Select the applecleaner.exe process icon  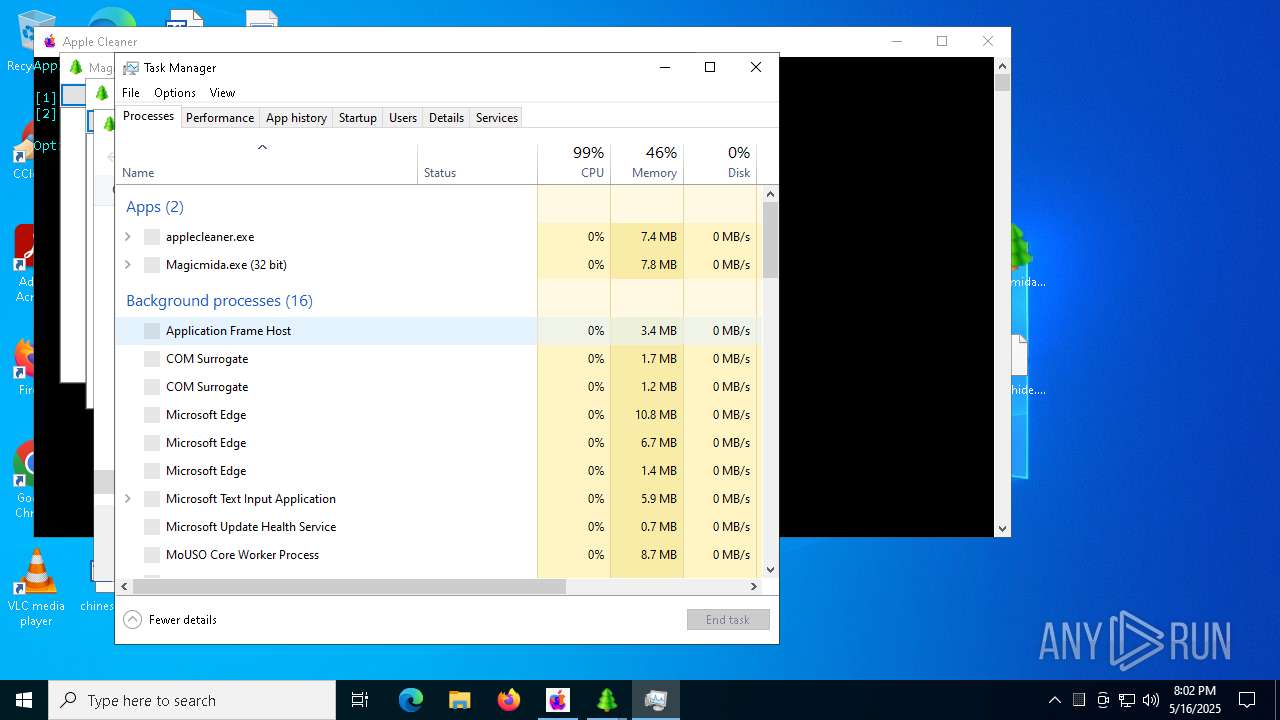pos(152,237)
